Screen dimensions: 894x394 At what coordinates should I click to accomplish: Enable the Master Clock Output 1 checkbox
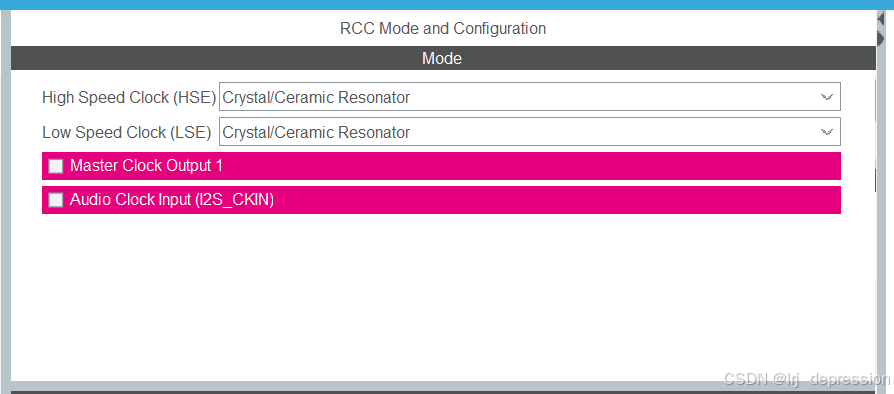56,166
